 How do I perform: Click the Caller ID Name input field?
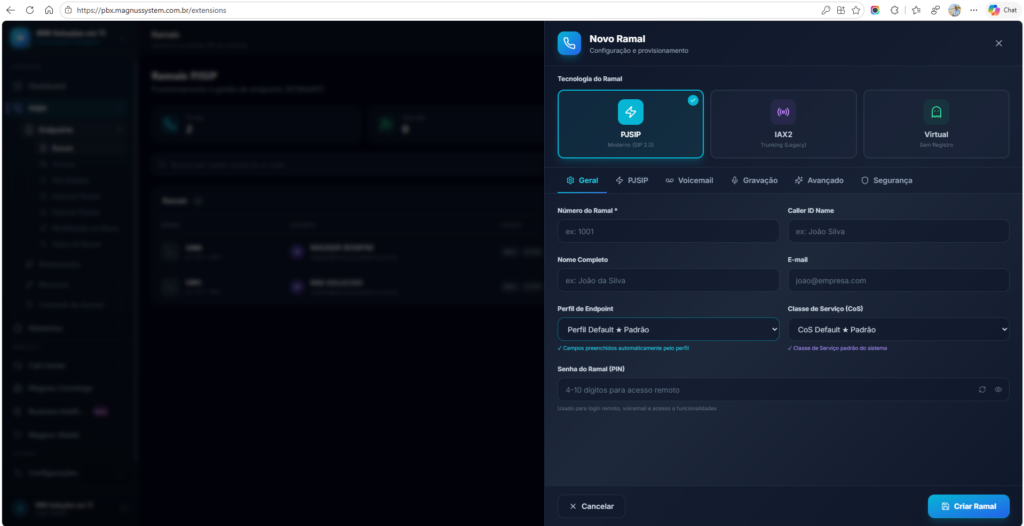point(899,231)
